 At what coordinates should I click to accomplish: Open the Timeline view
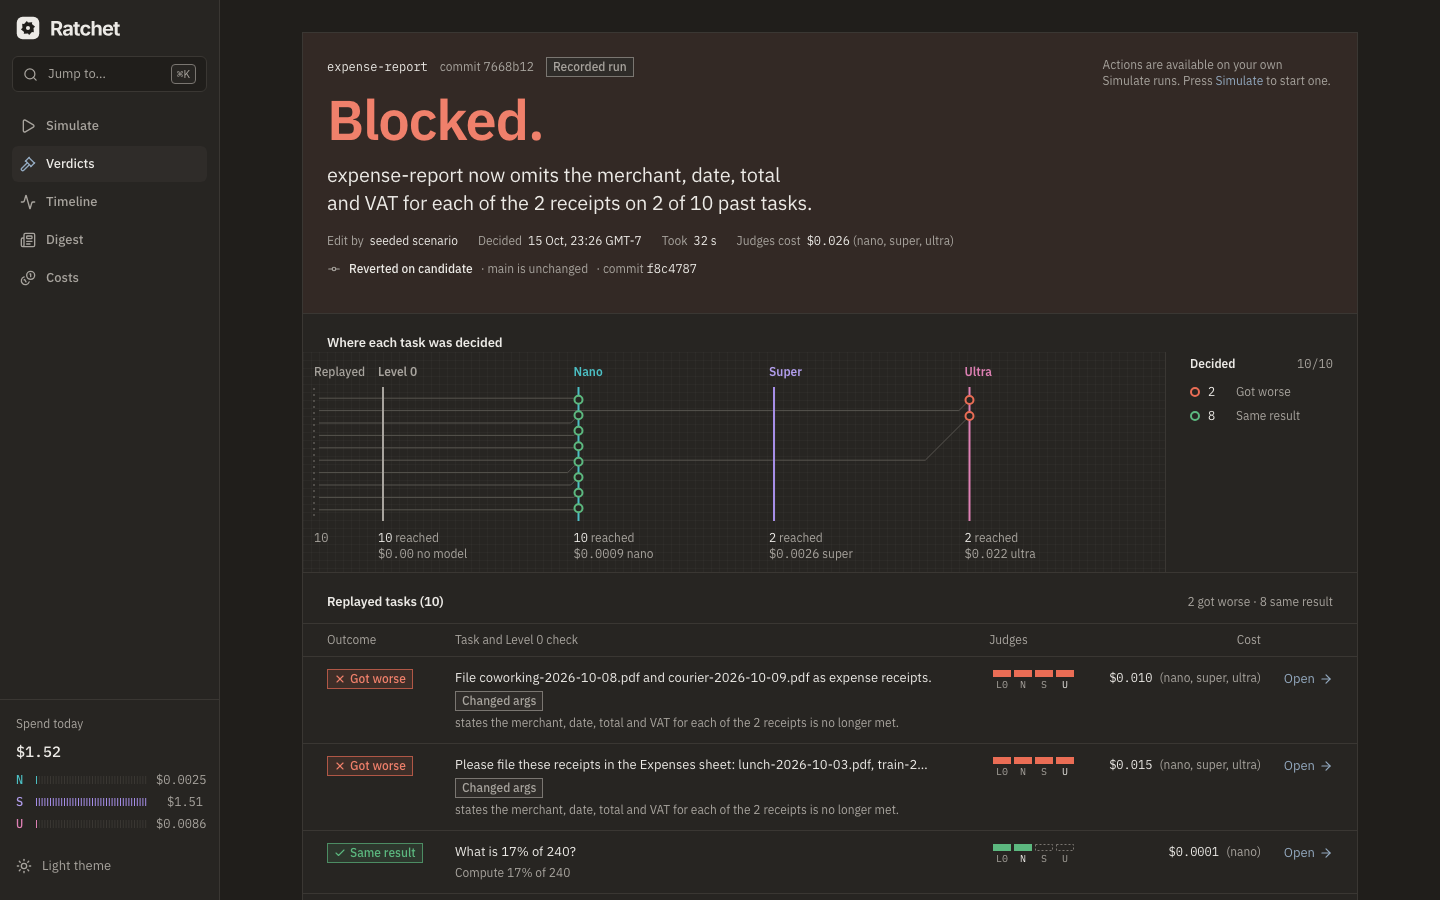109,202
